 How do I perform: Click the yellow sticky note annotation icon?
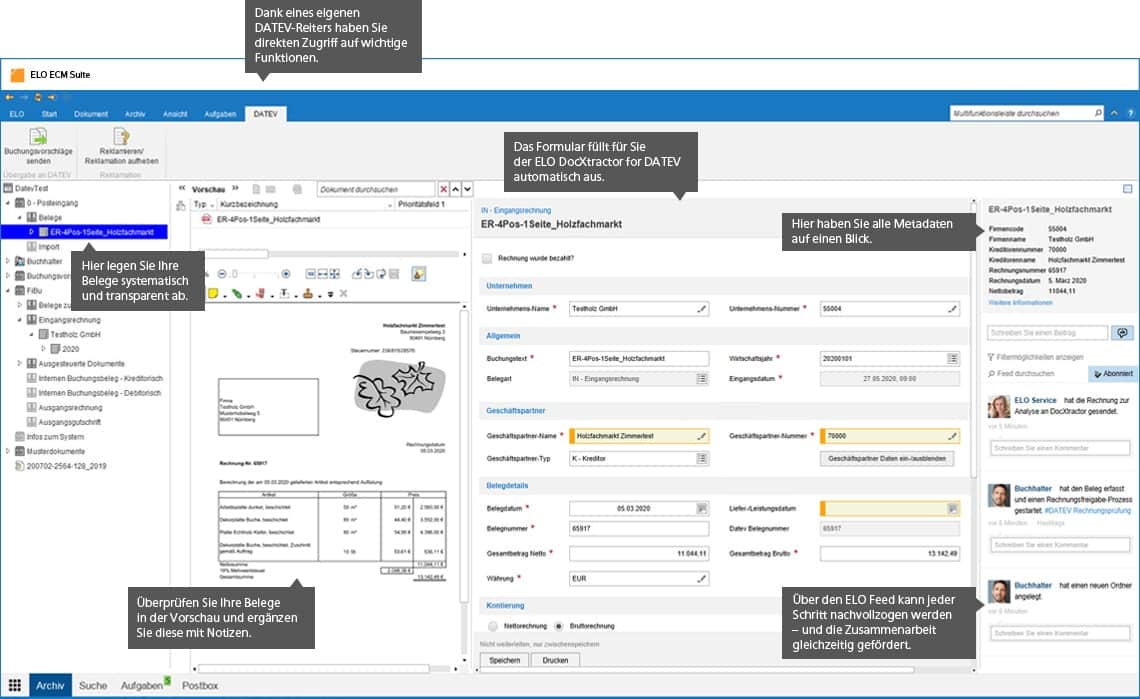[x=212, y=293]
